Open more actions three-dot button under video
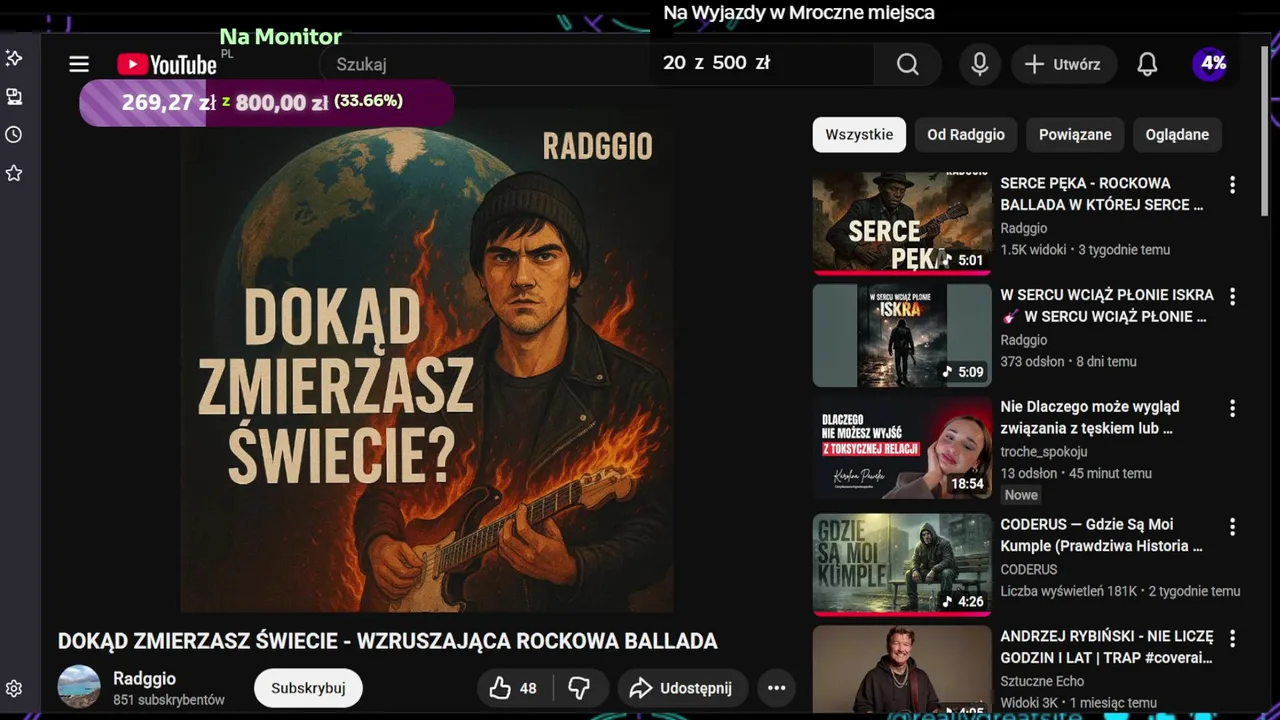1280x720 pixels. (x=777, y=688)
